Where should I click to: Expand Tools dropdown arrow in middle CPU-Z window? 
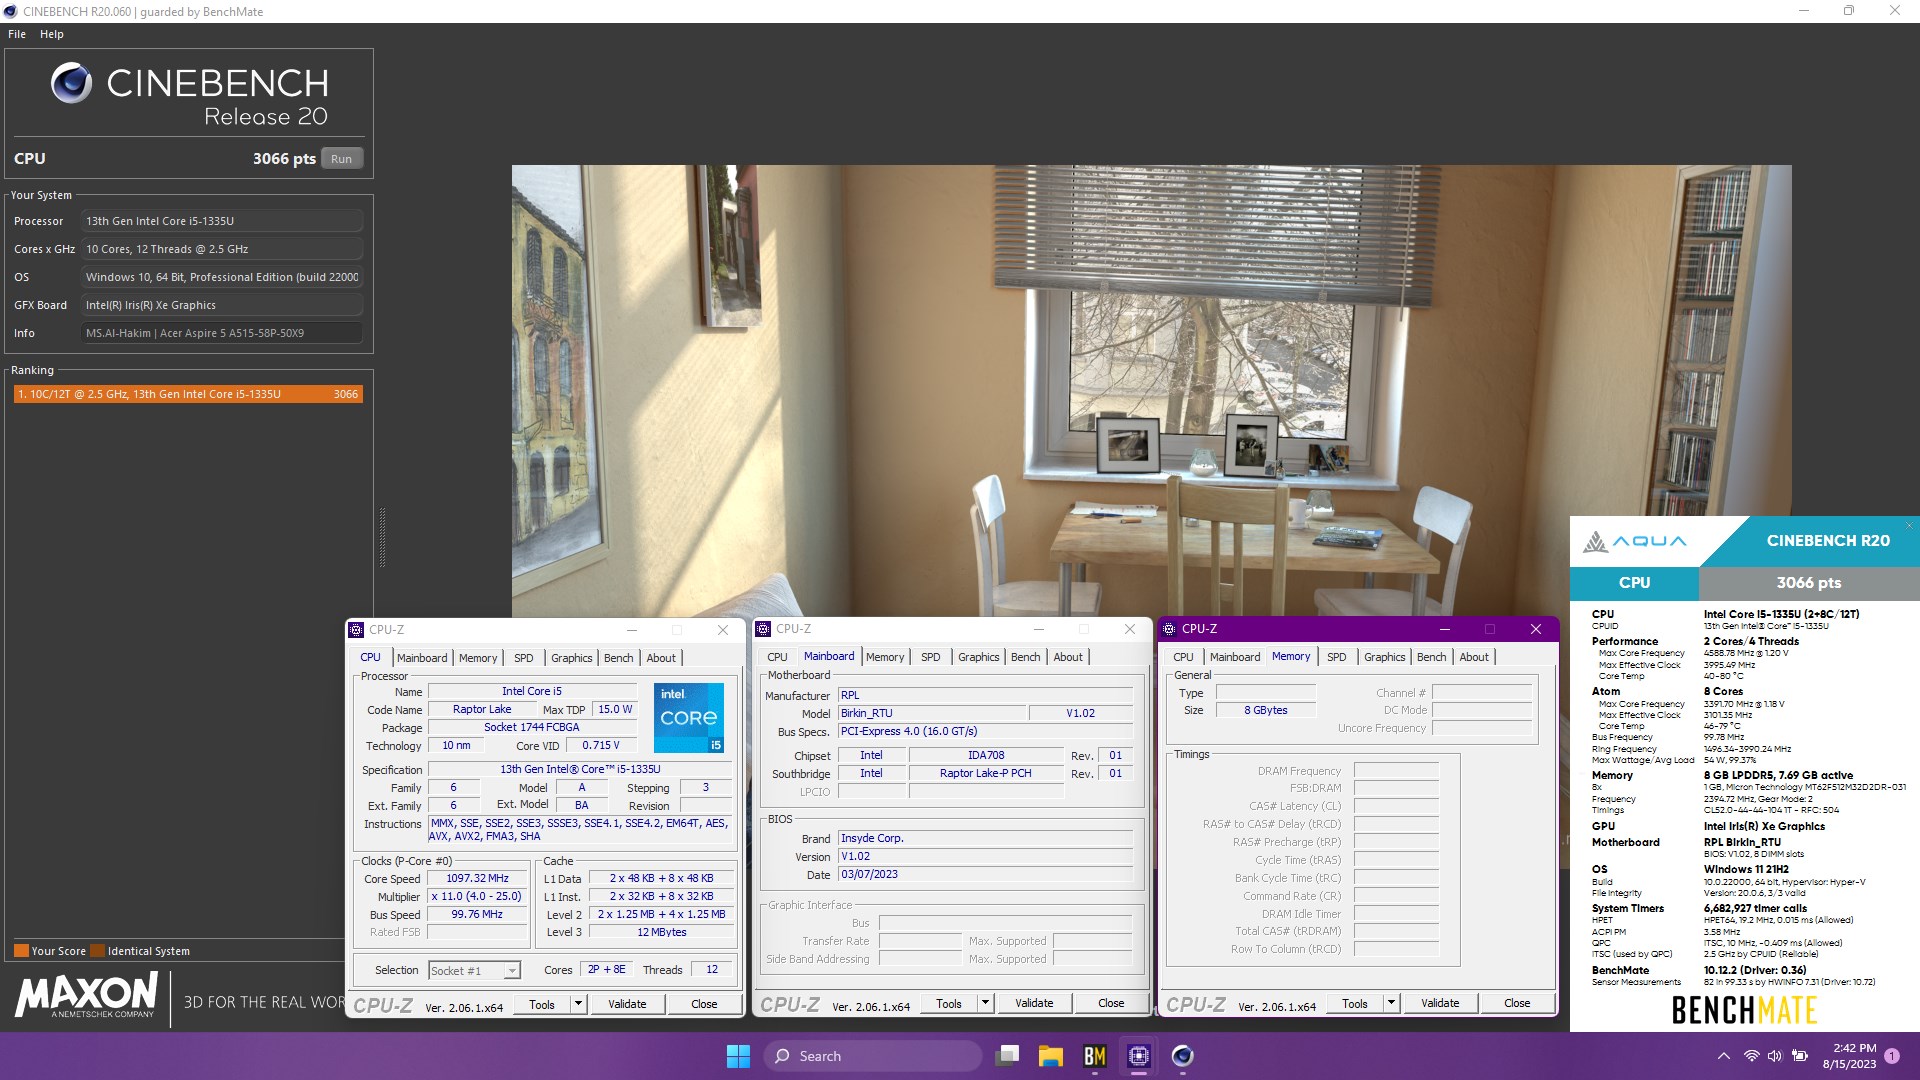(985, 1004)
